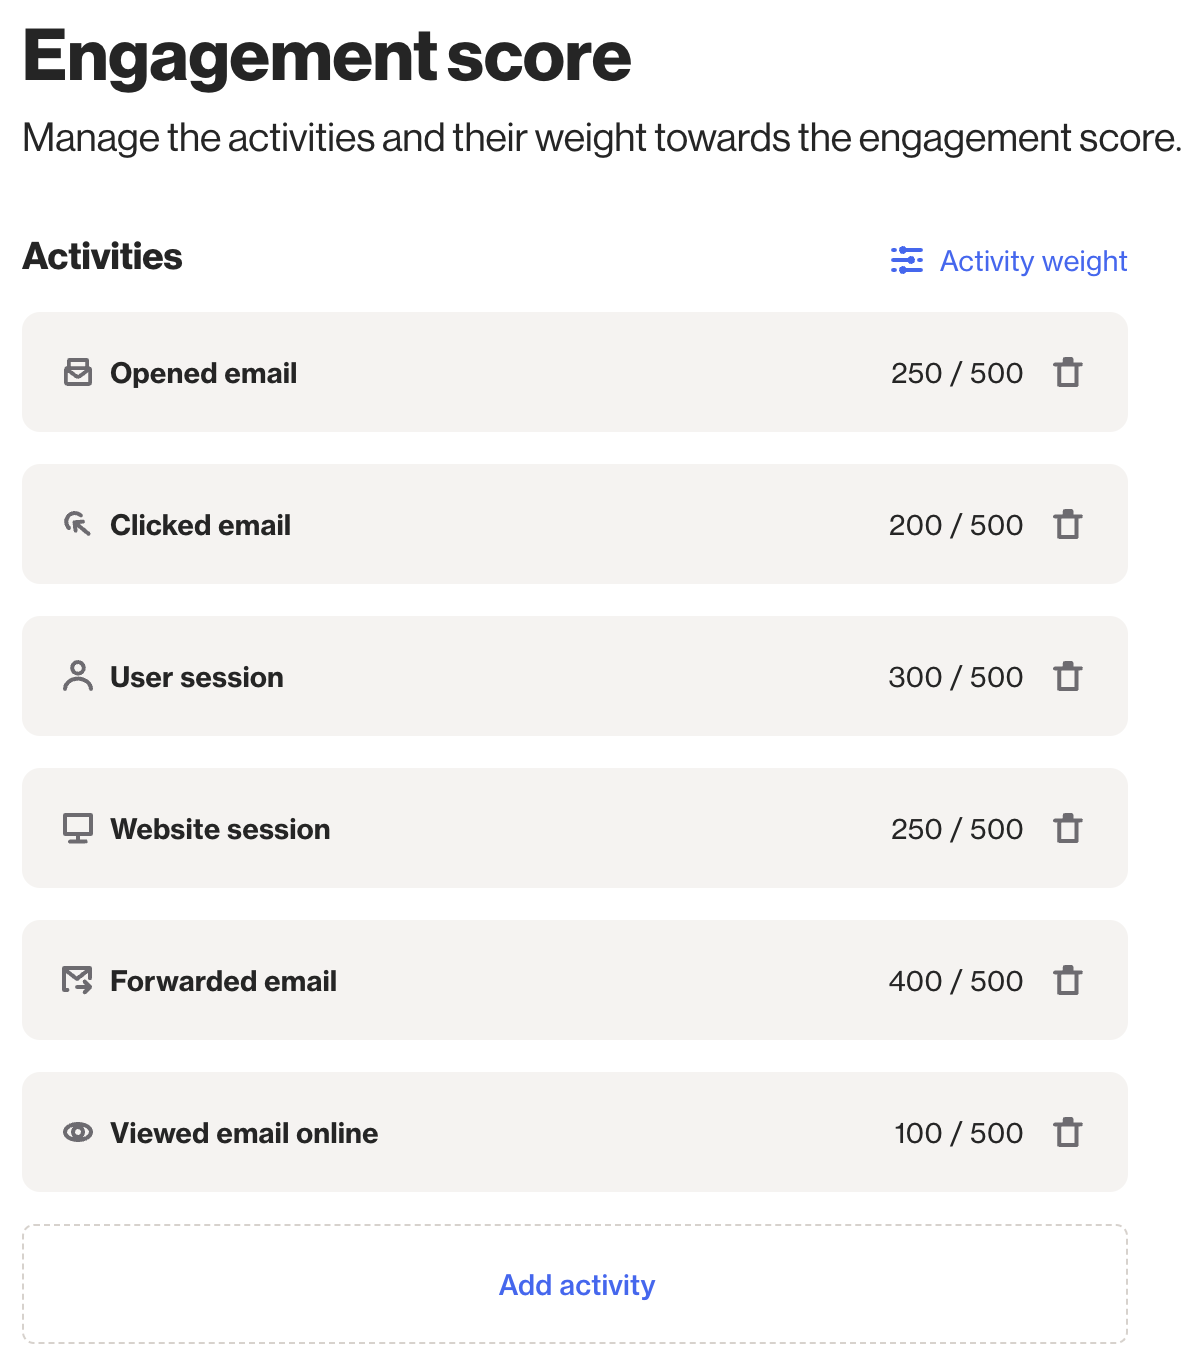Screen dimensions: 1194x1372
Task: Click the User session person icon
Action: click(78, 676)
